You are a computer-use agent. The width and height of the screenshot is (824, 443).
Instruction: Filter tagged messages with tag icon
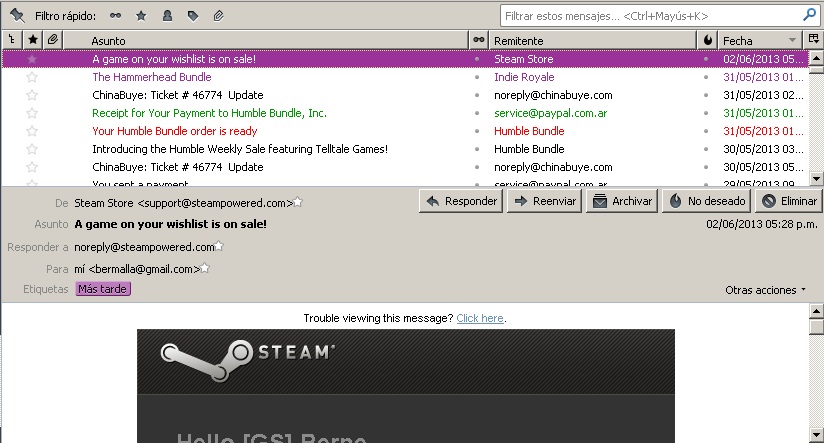193,16
